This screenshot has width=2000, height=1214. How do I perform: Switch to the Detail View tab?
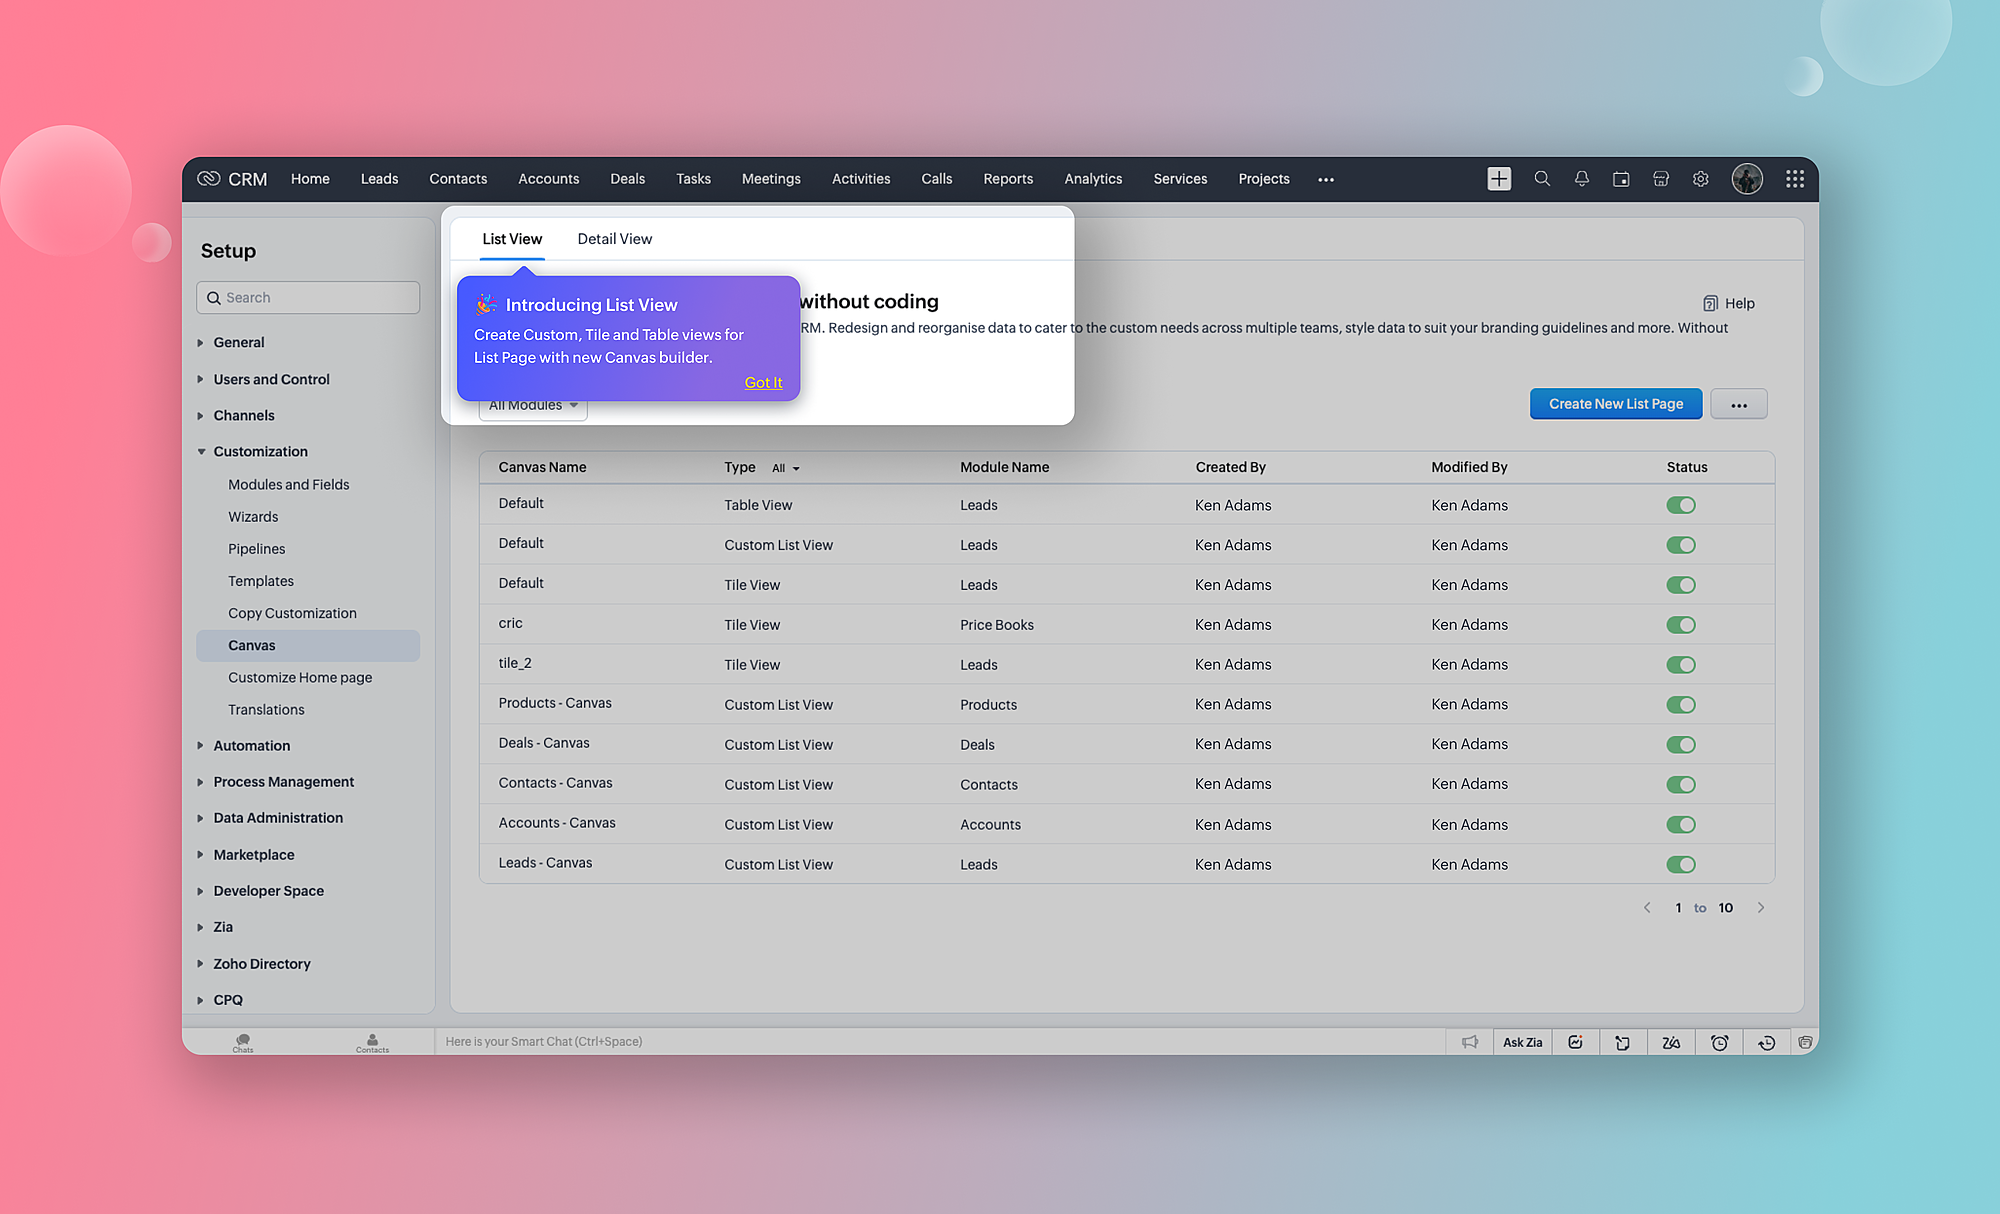point(614,239)
